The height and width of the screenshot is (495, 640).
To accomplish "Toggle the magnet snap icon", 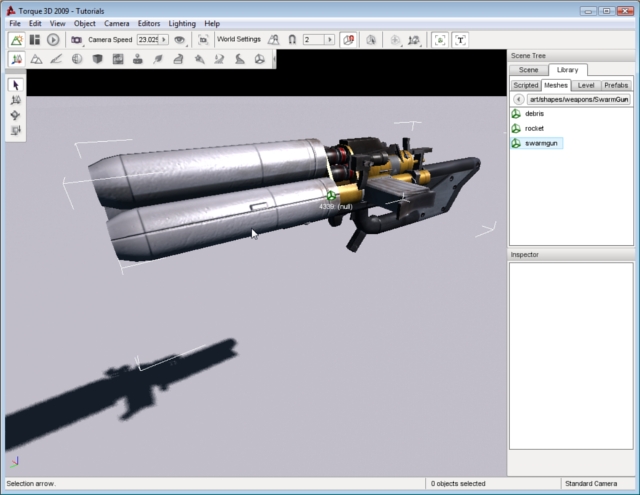I will [291, 40].
